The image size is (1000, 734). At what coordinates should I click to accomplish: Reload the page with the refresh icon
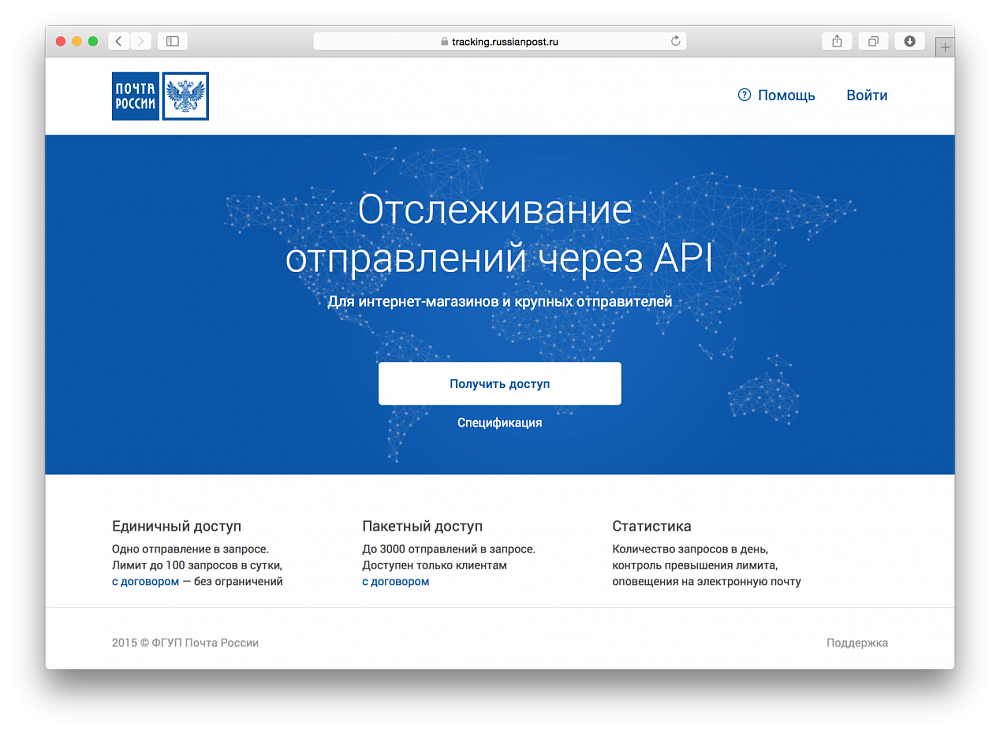point(676,41)
